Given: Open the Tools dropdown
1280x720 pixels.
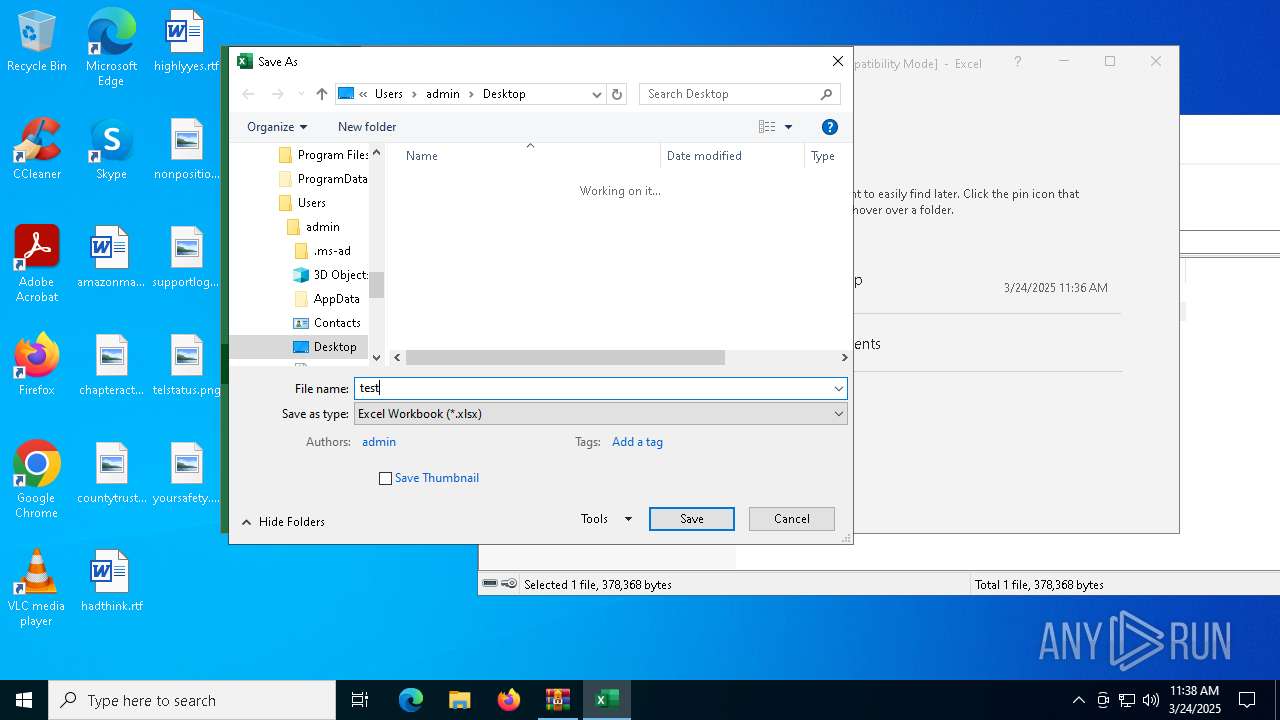Looking at the screenshot, I should (x=606, y=519).
